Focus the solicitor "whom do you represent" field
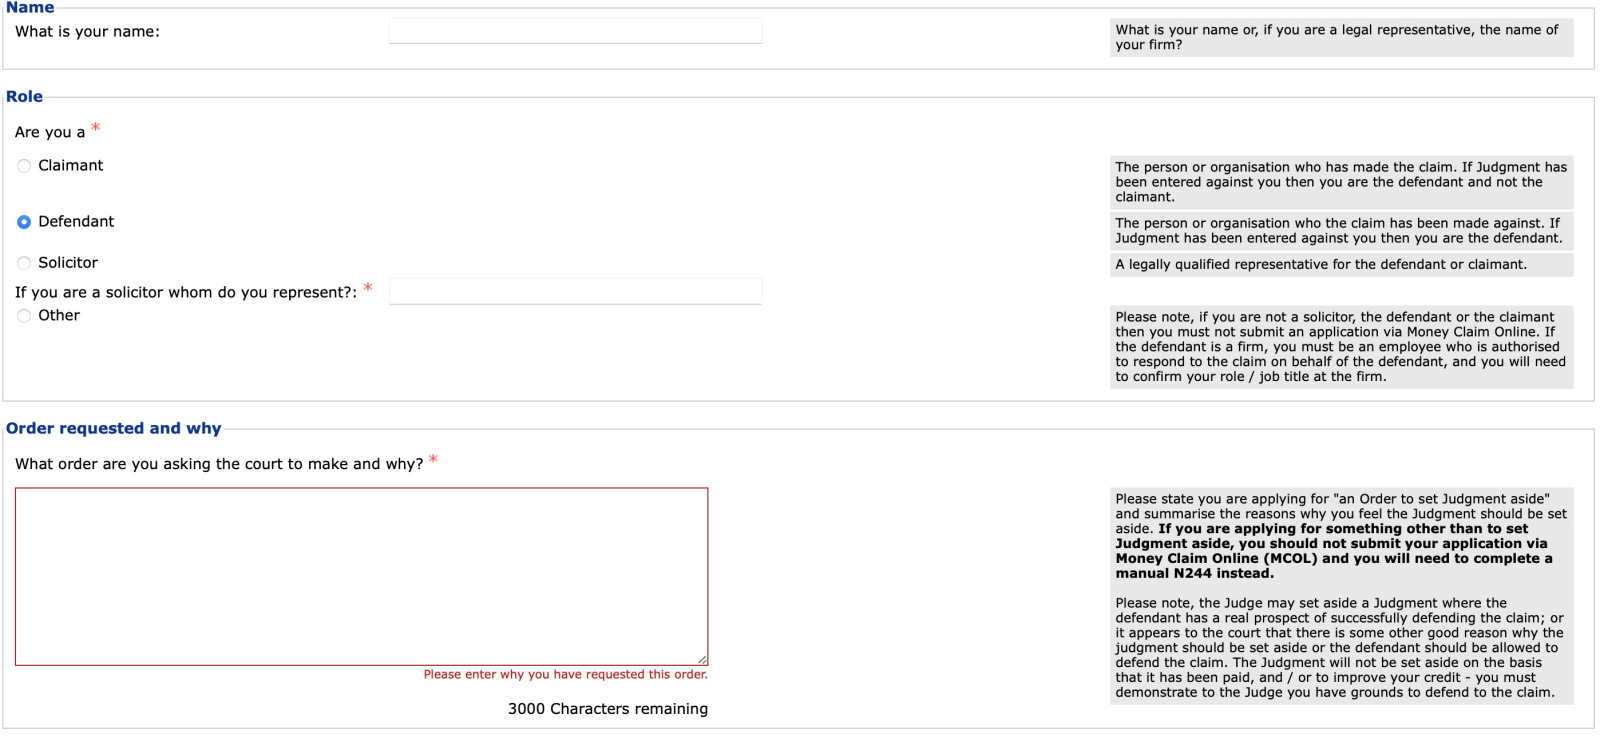This screenshot has height=754, width=1600. coord(575,292)
